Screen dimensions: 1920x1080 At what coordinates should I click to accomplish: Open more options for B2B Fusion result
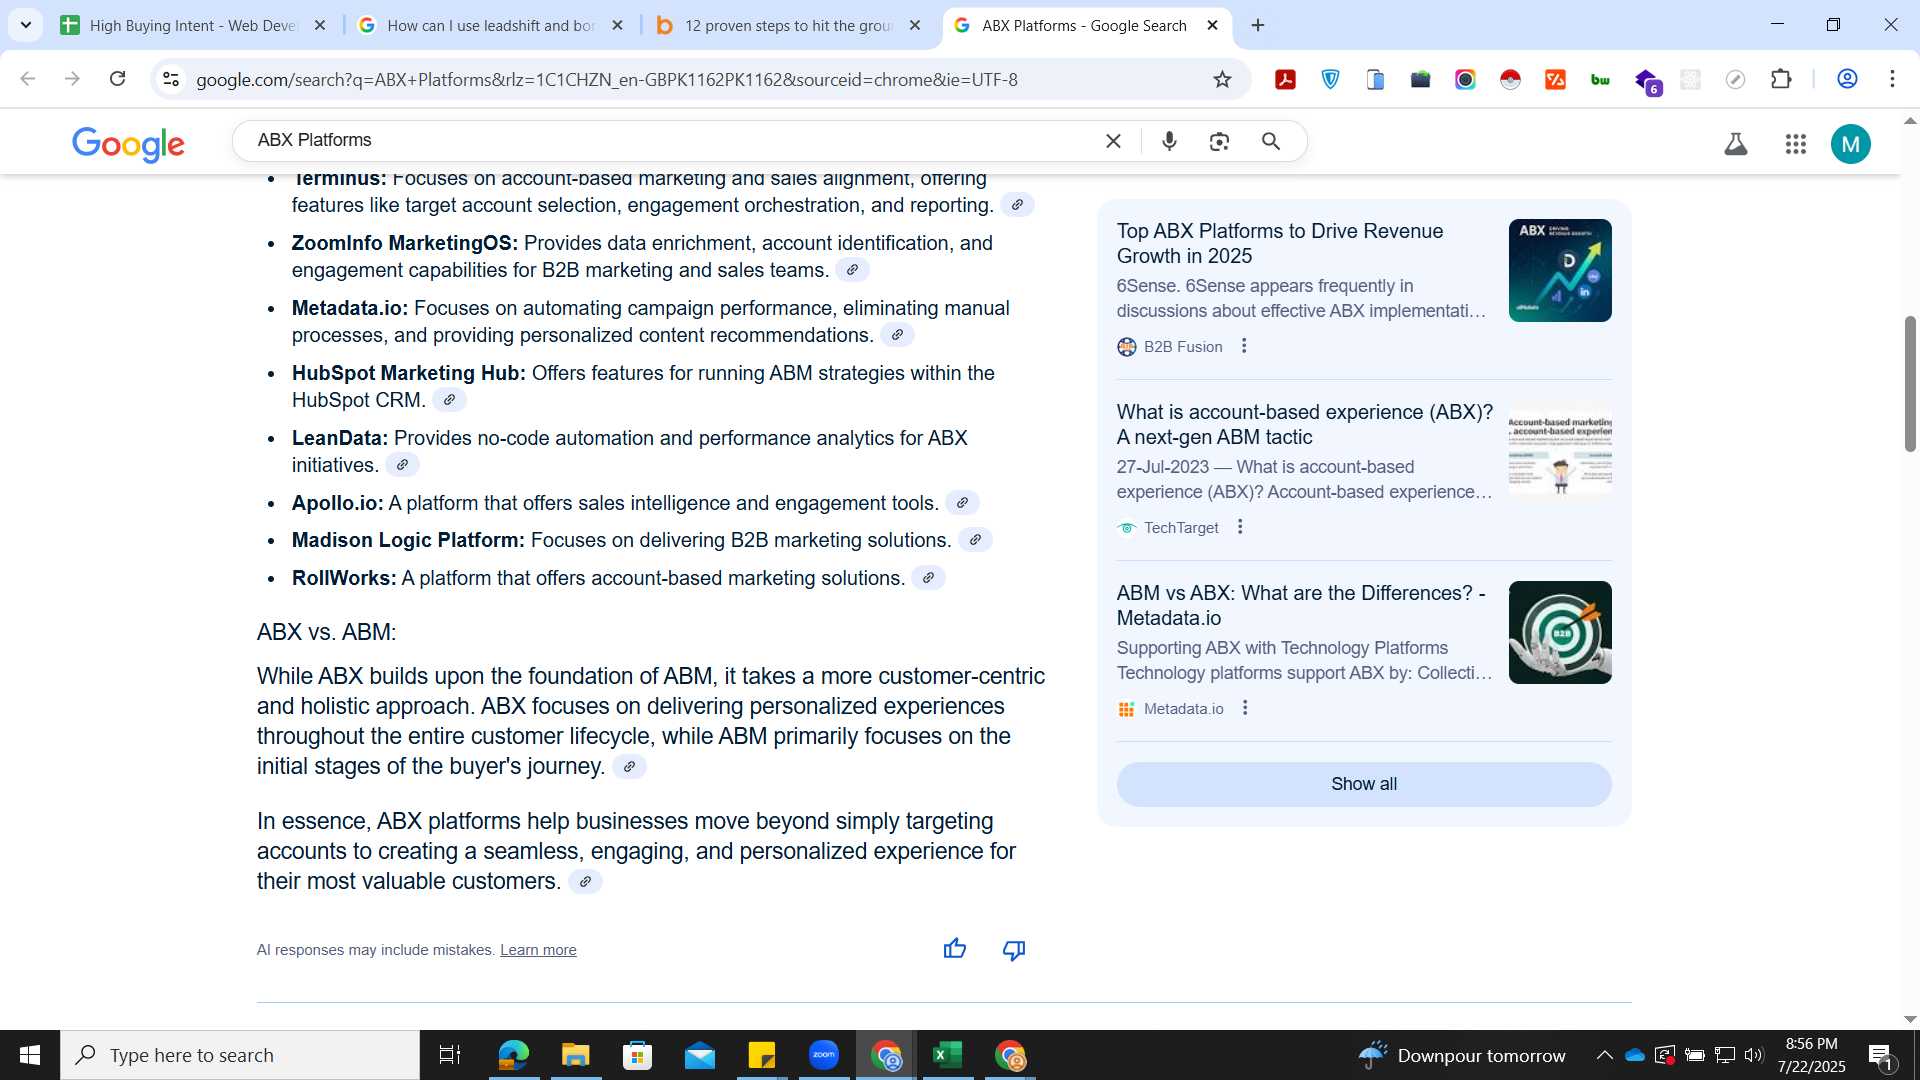[x=1244, y=346]
